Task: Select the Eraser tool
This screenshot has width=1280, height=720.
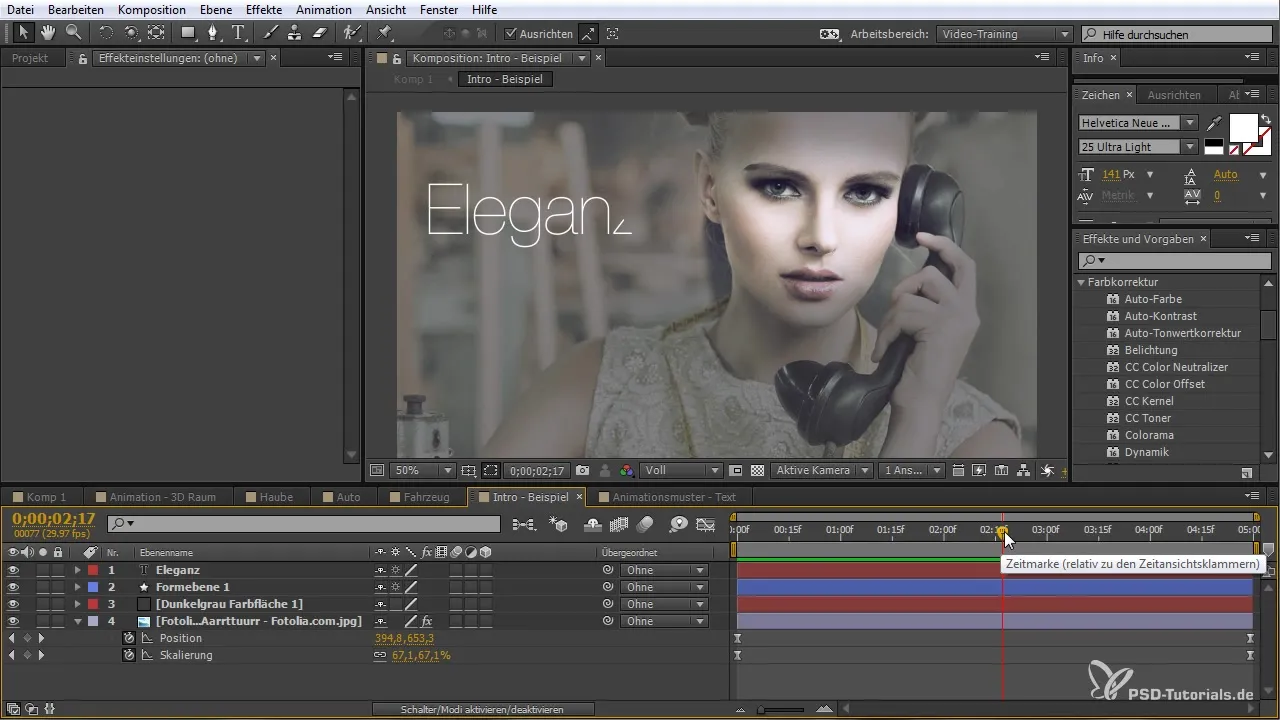Action: coord(320,33)
